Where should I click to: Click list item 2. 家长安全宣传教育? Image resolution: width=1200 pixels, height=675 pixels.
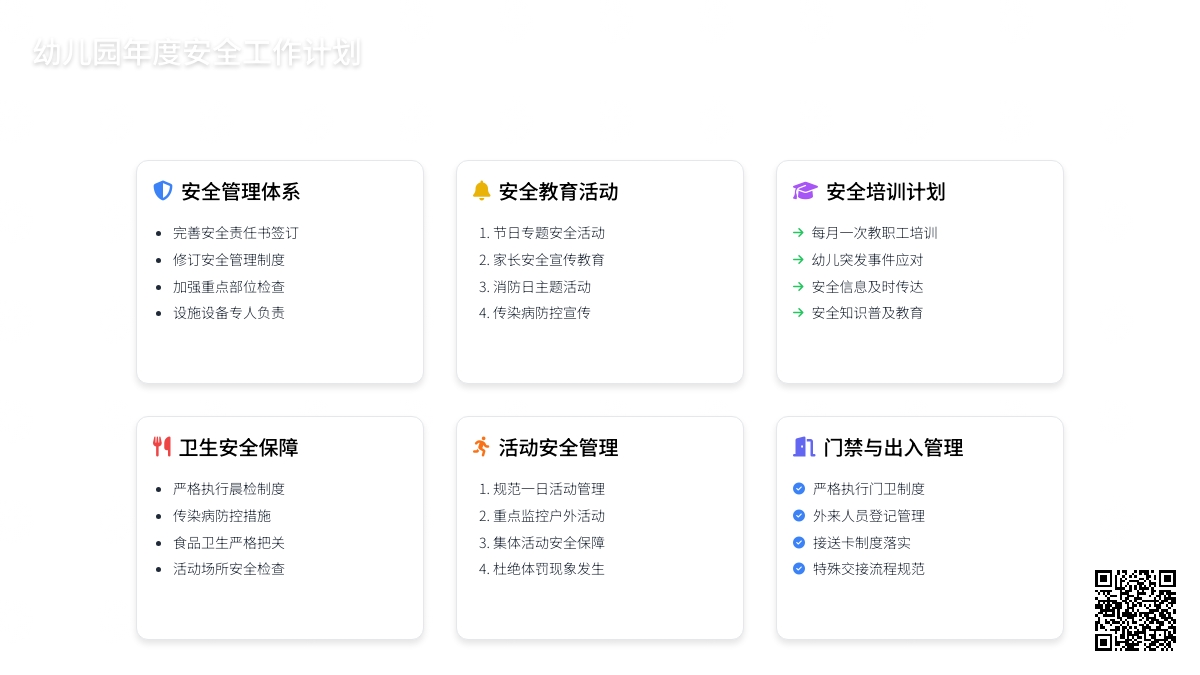[542, 260]
